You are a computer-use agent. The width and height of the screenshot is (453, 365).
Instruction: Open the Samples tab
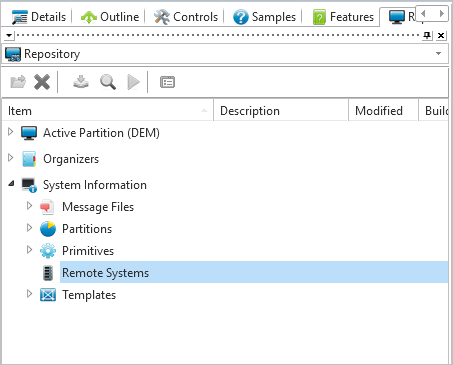pyautogui.click(x=264, y=17)
